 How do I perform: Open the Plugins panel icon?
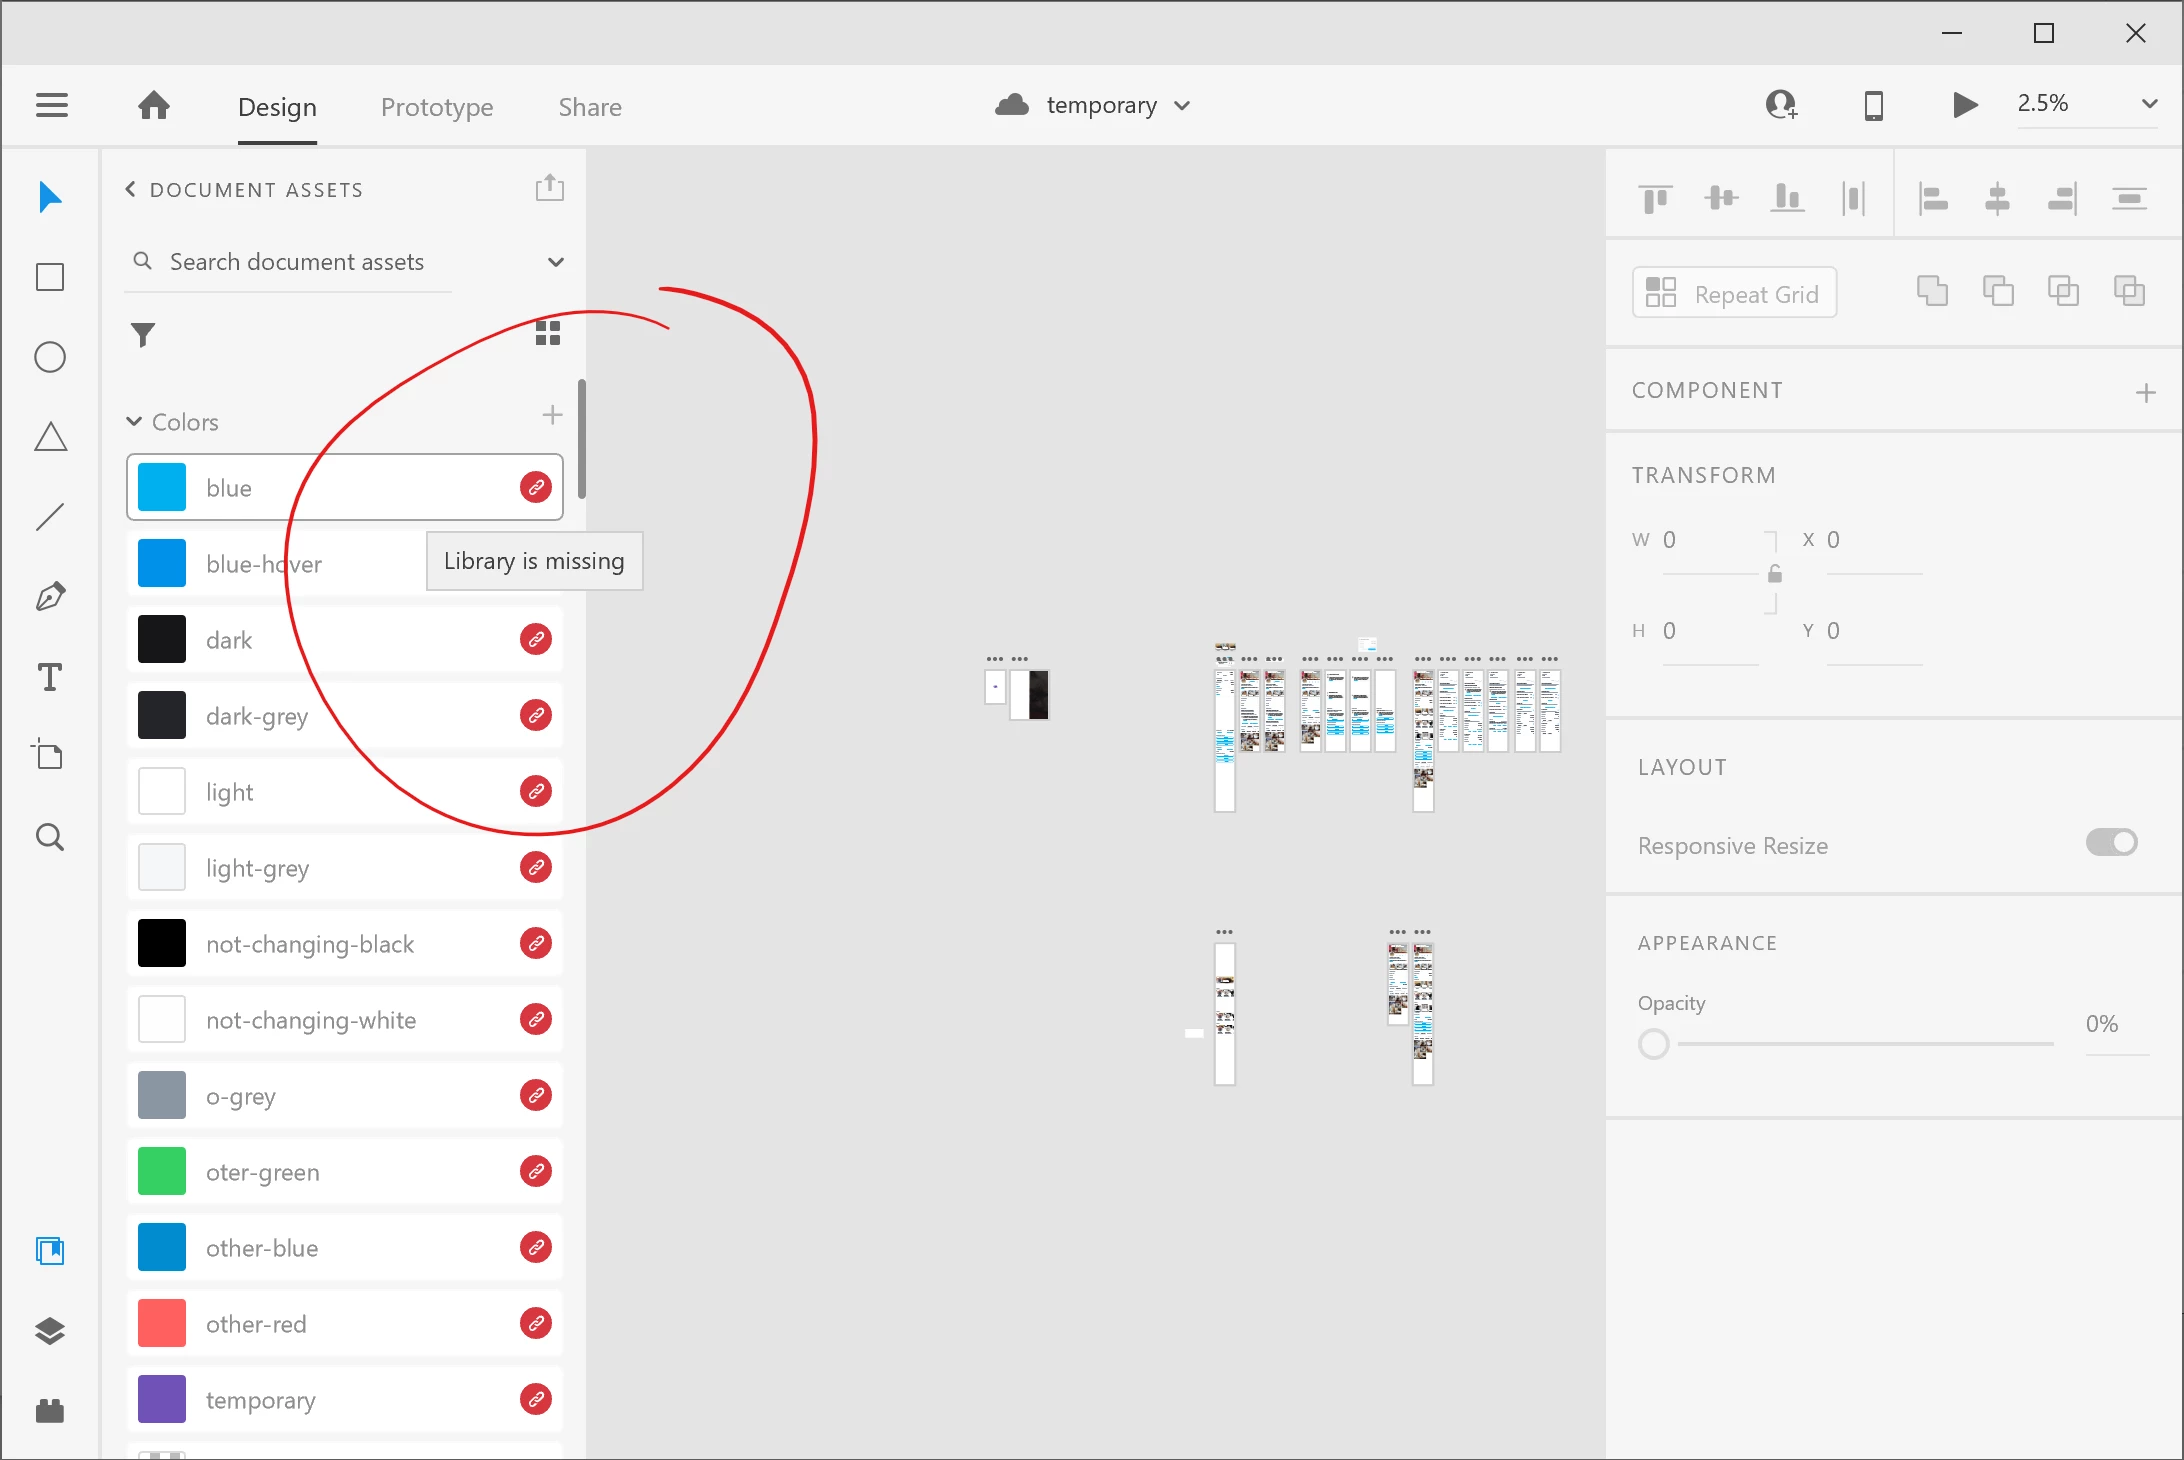pyautogui.click(x=50, y=1411)
